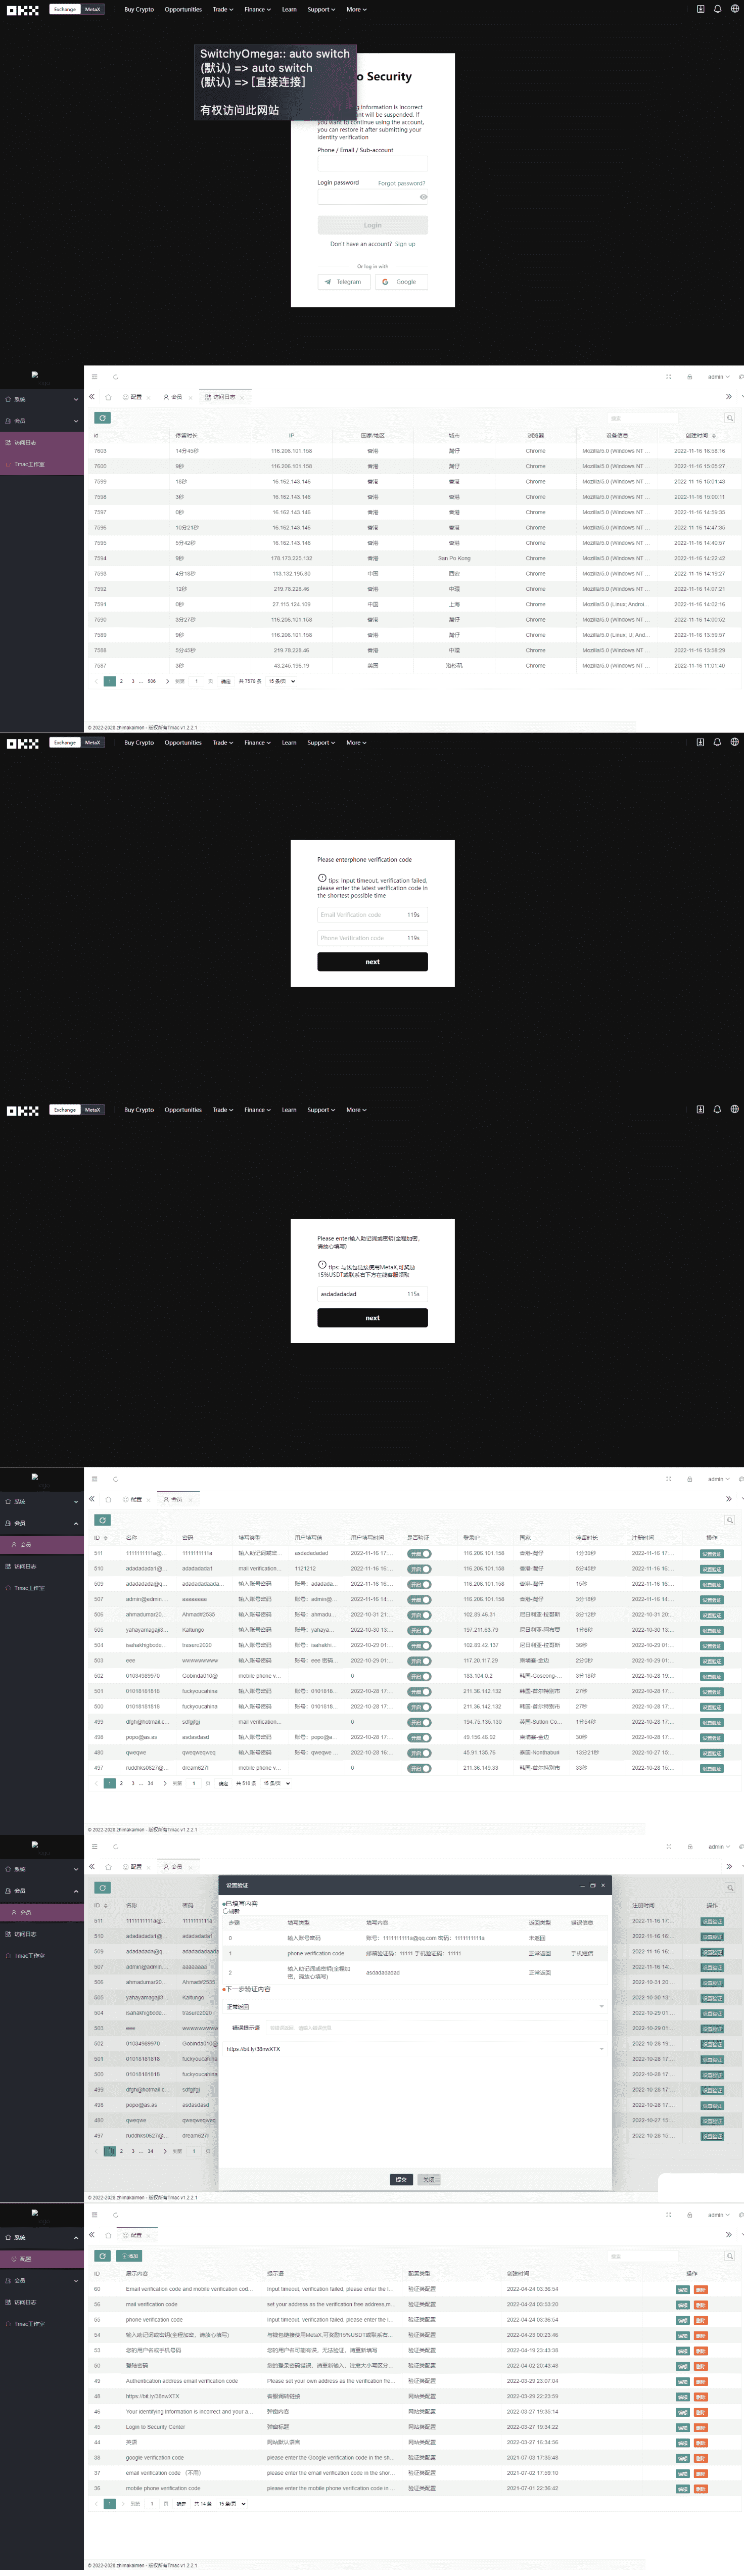
Task: Open the Trade dropdown on the login page
Action: (222, 9)
